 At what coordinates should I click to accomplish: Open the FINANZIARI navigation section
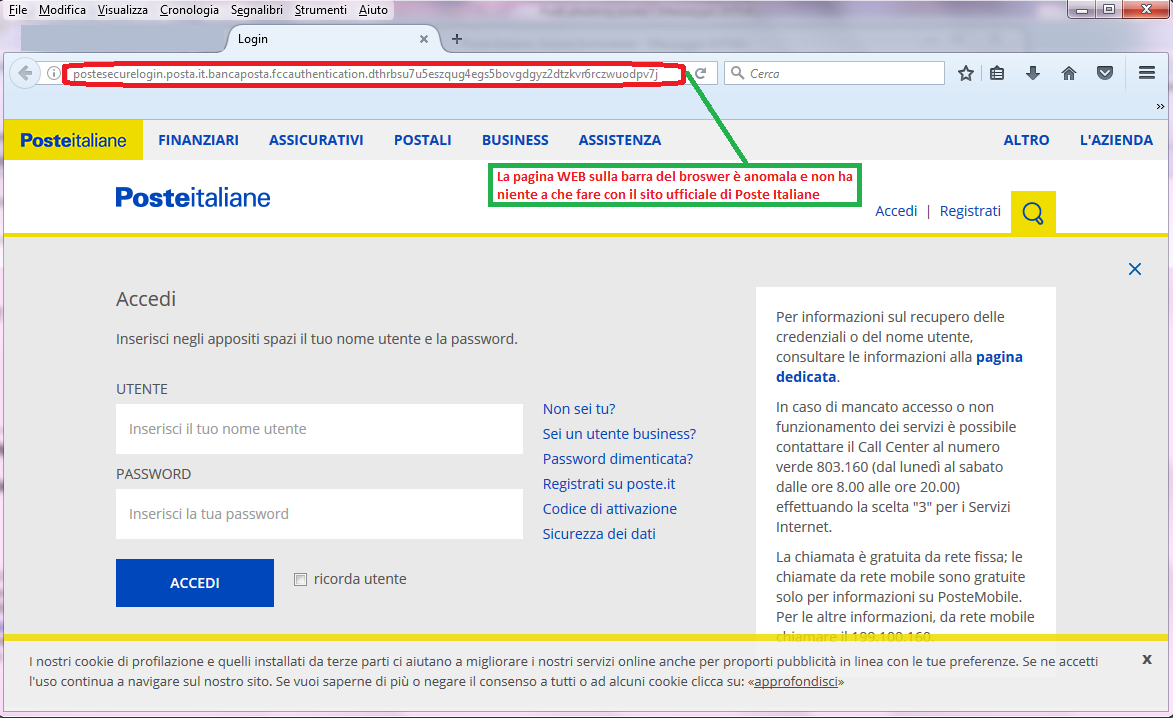pyautogui.click(x=198, y=140)
